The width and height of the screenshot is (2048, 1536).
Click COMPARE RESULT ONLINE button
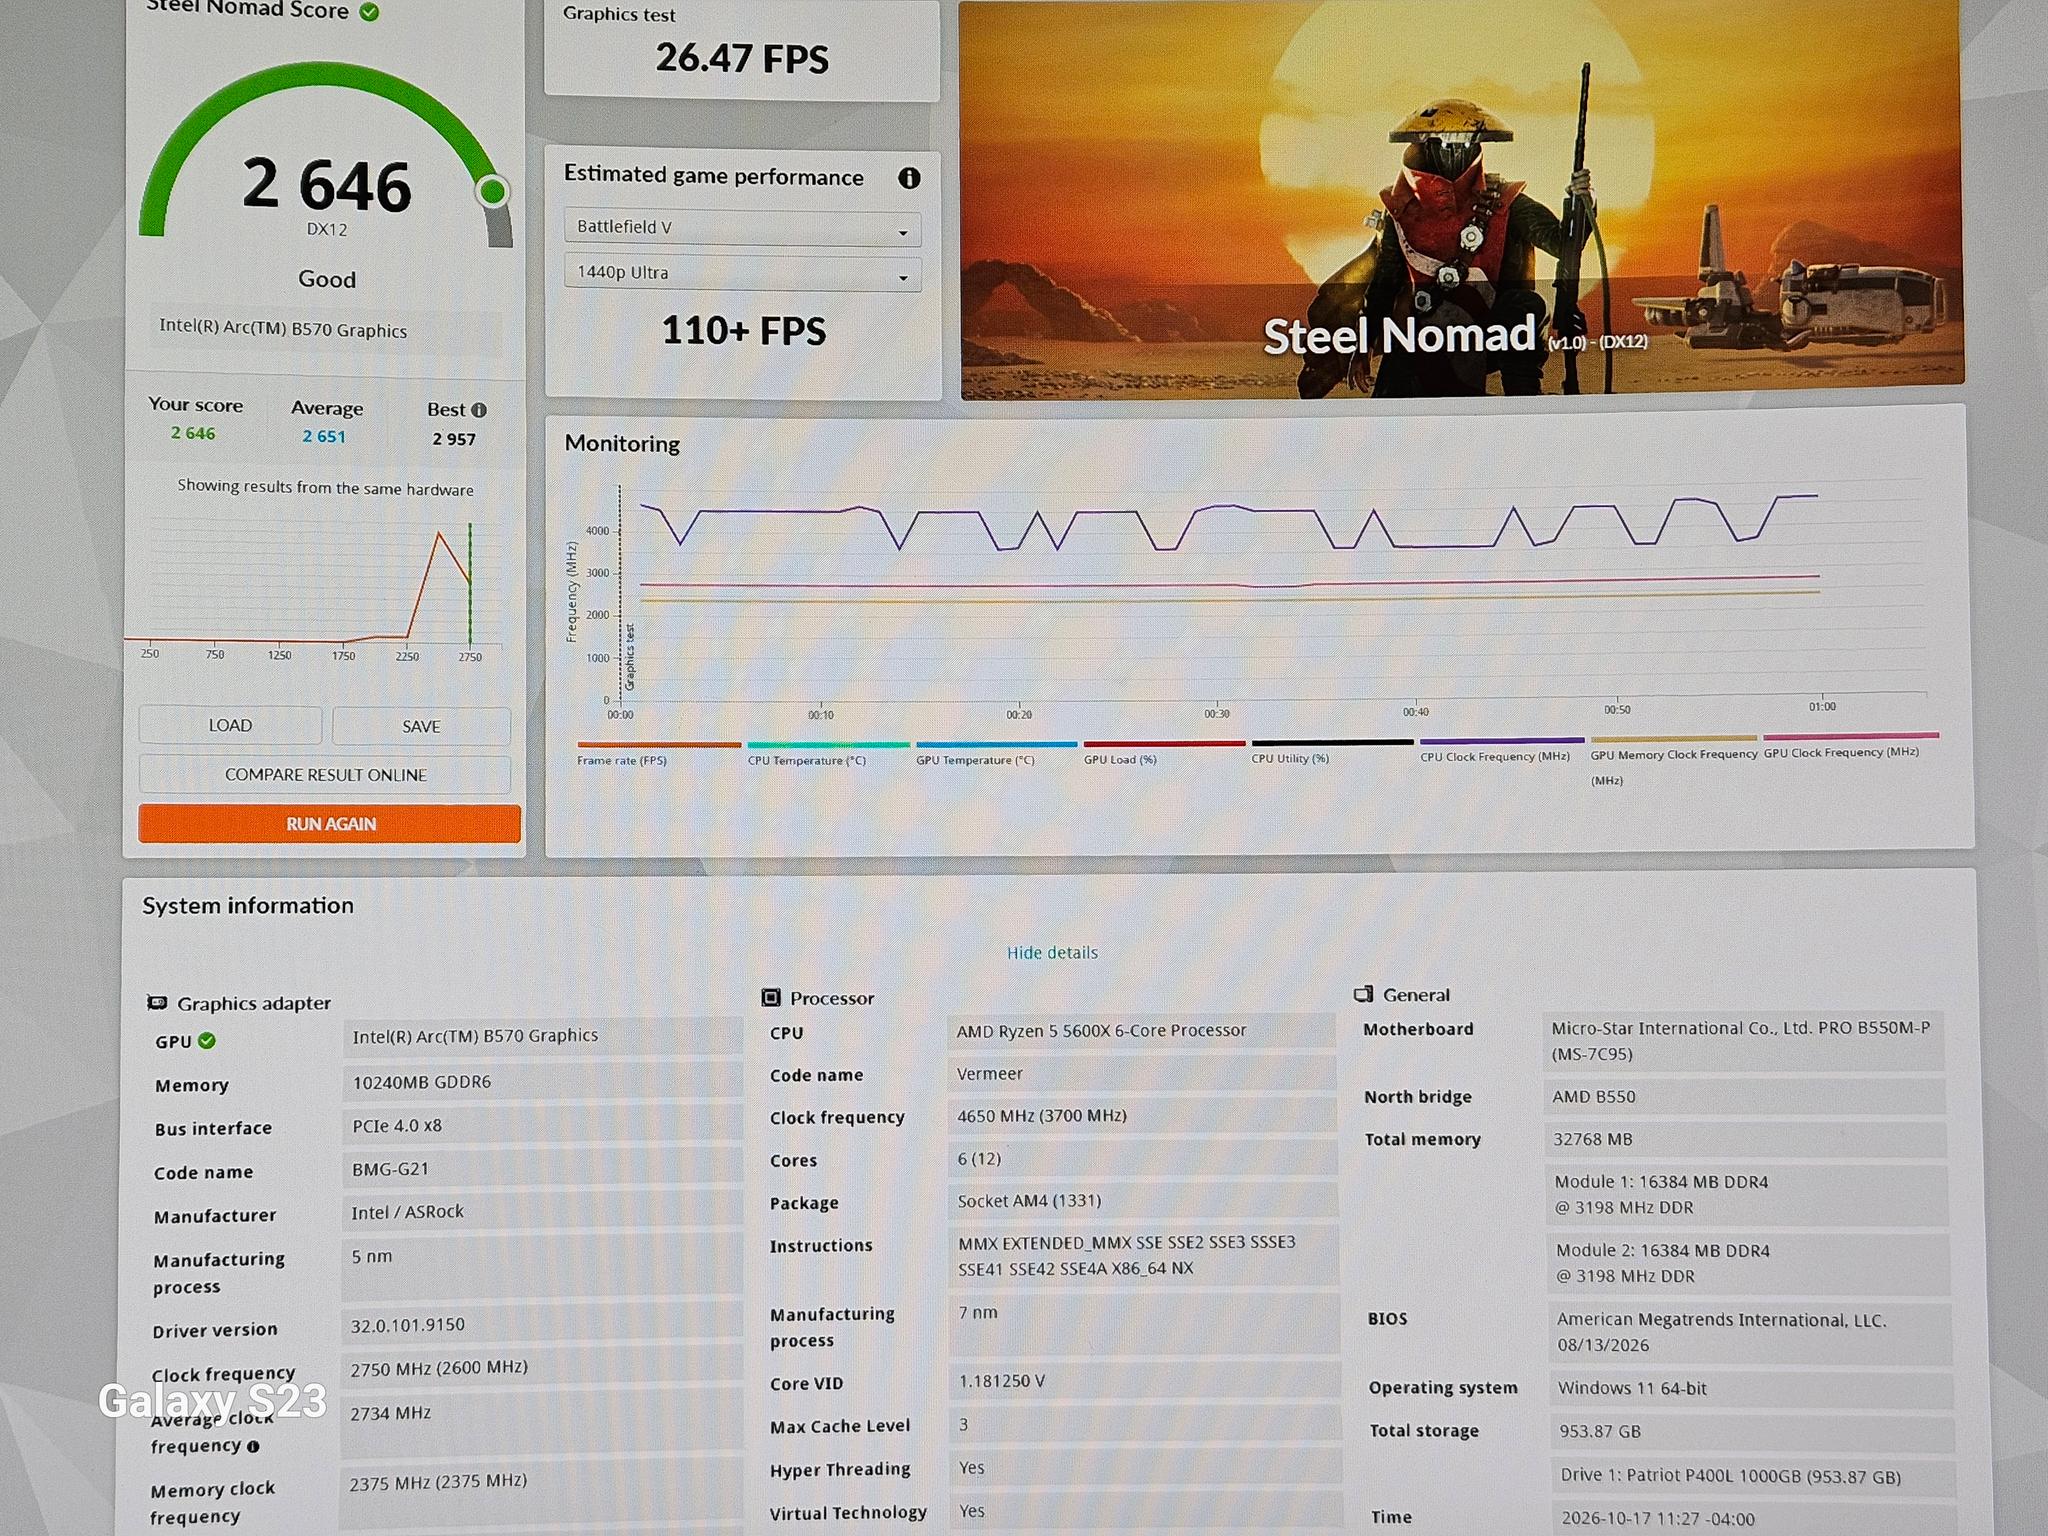325,775
